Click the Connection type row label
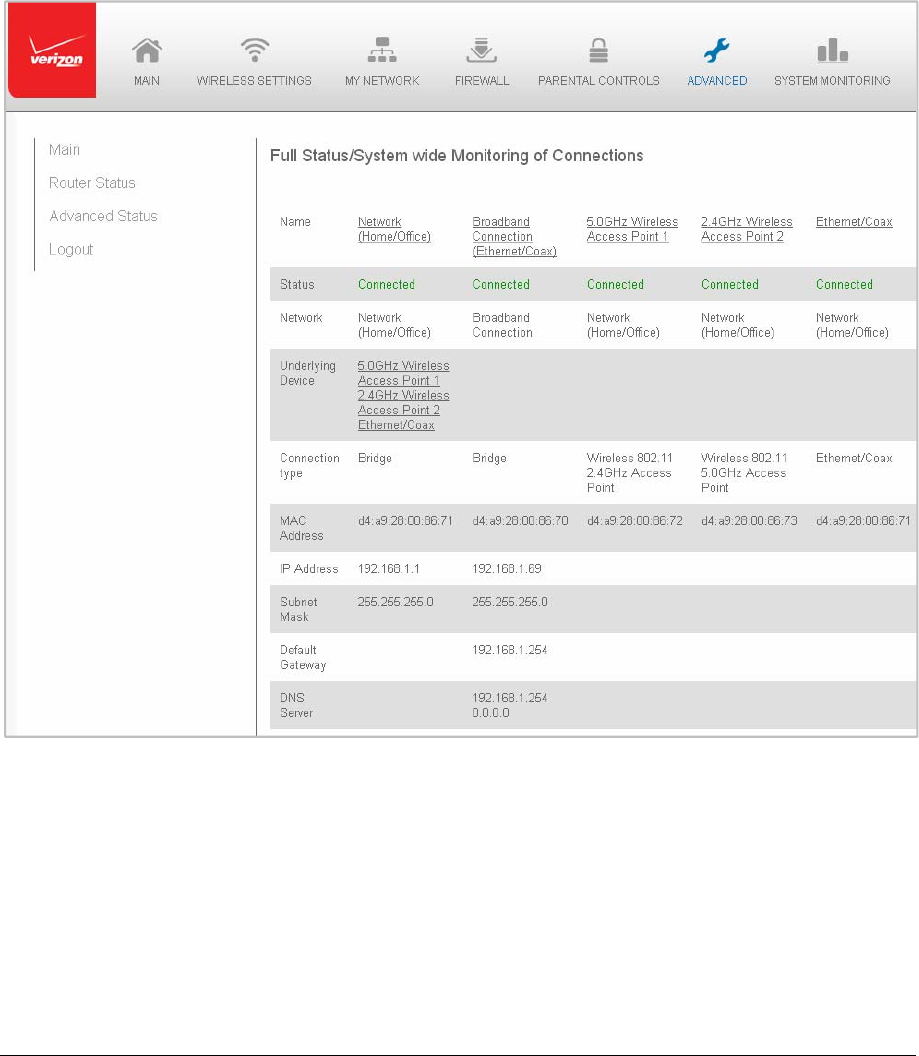This screenshot has width=919, height=1056. [309, 465]
